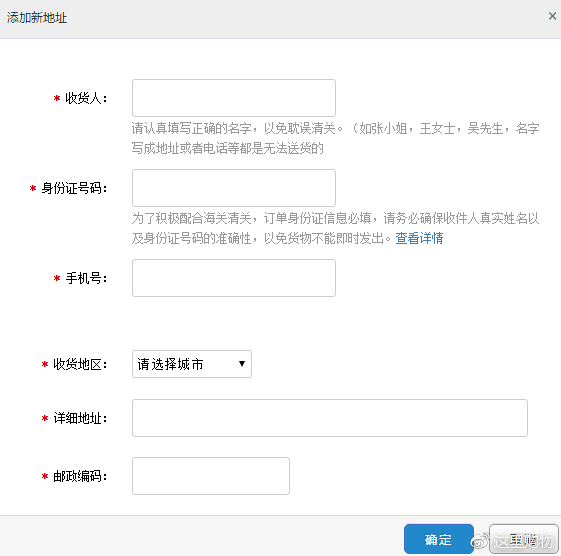Expand city list via the dropdown arrow

pos(242,364)
